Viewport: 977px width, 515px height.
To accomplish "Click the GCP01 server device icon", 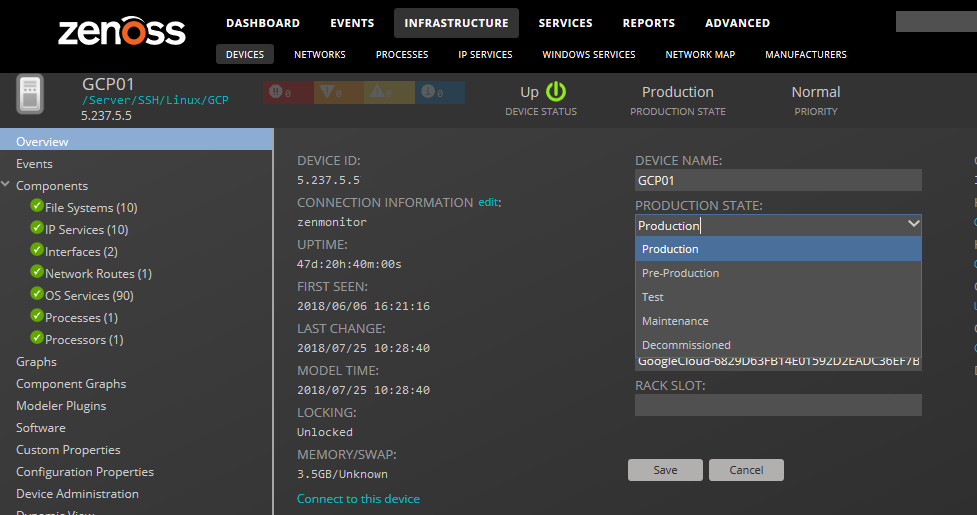I will point(30,94).
